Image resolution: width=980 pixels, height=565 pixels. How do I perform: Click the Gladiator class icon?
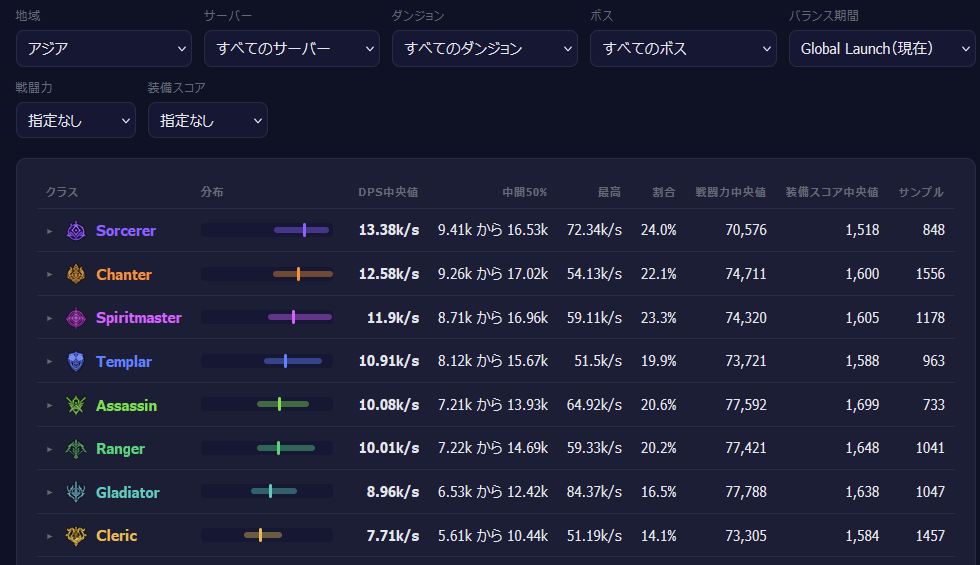coord(76,492)
